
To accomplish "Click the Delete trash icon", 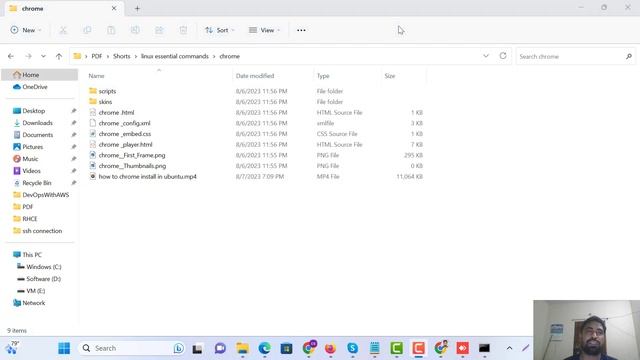I will click(183, 30).
